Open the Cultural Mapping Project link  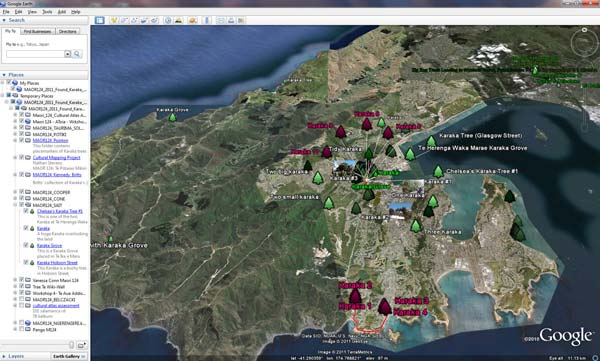coord(57,157)
